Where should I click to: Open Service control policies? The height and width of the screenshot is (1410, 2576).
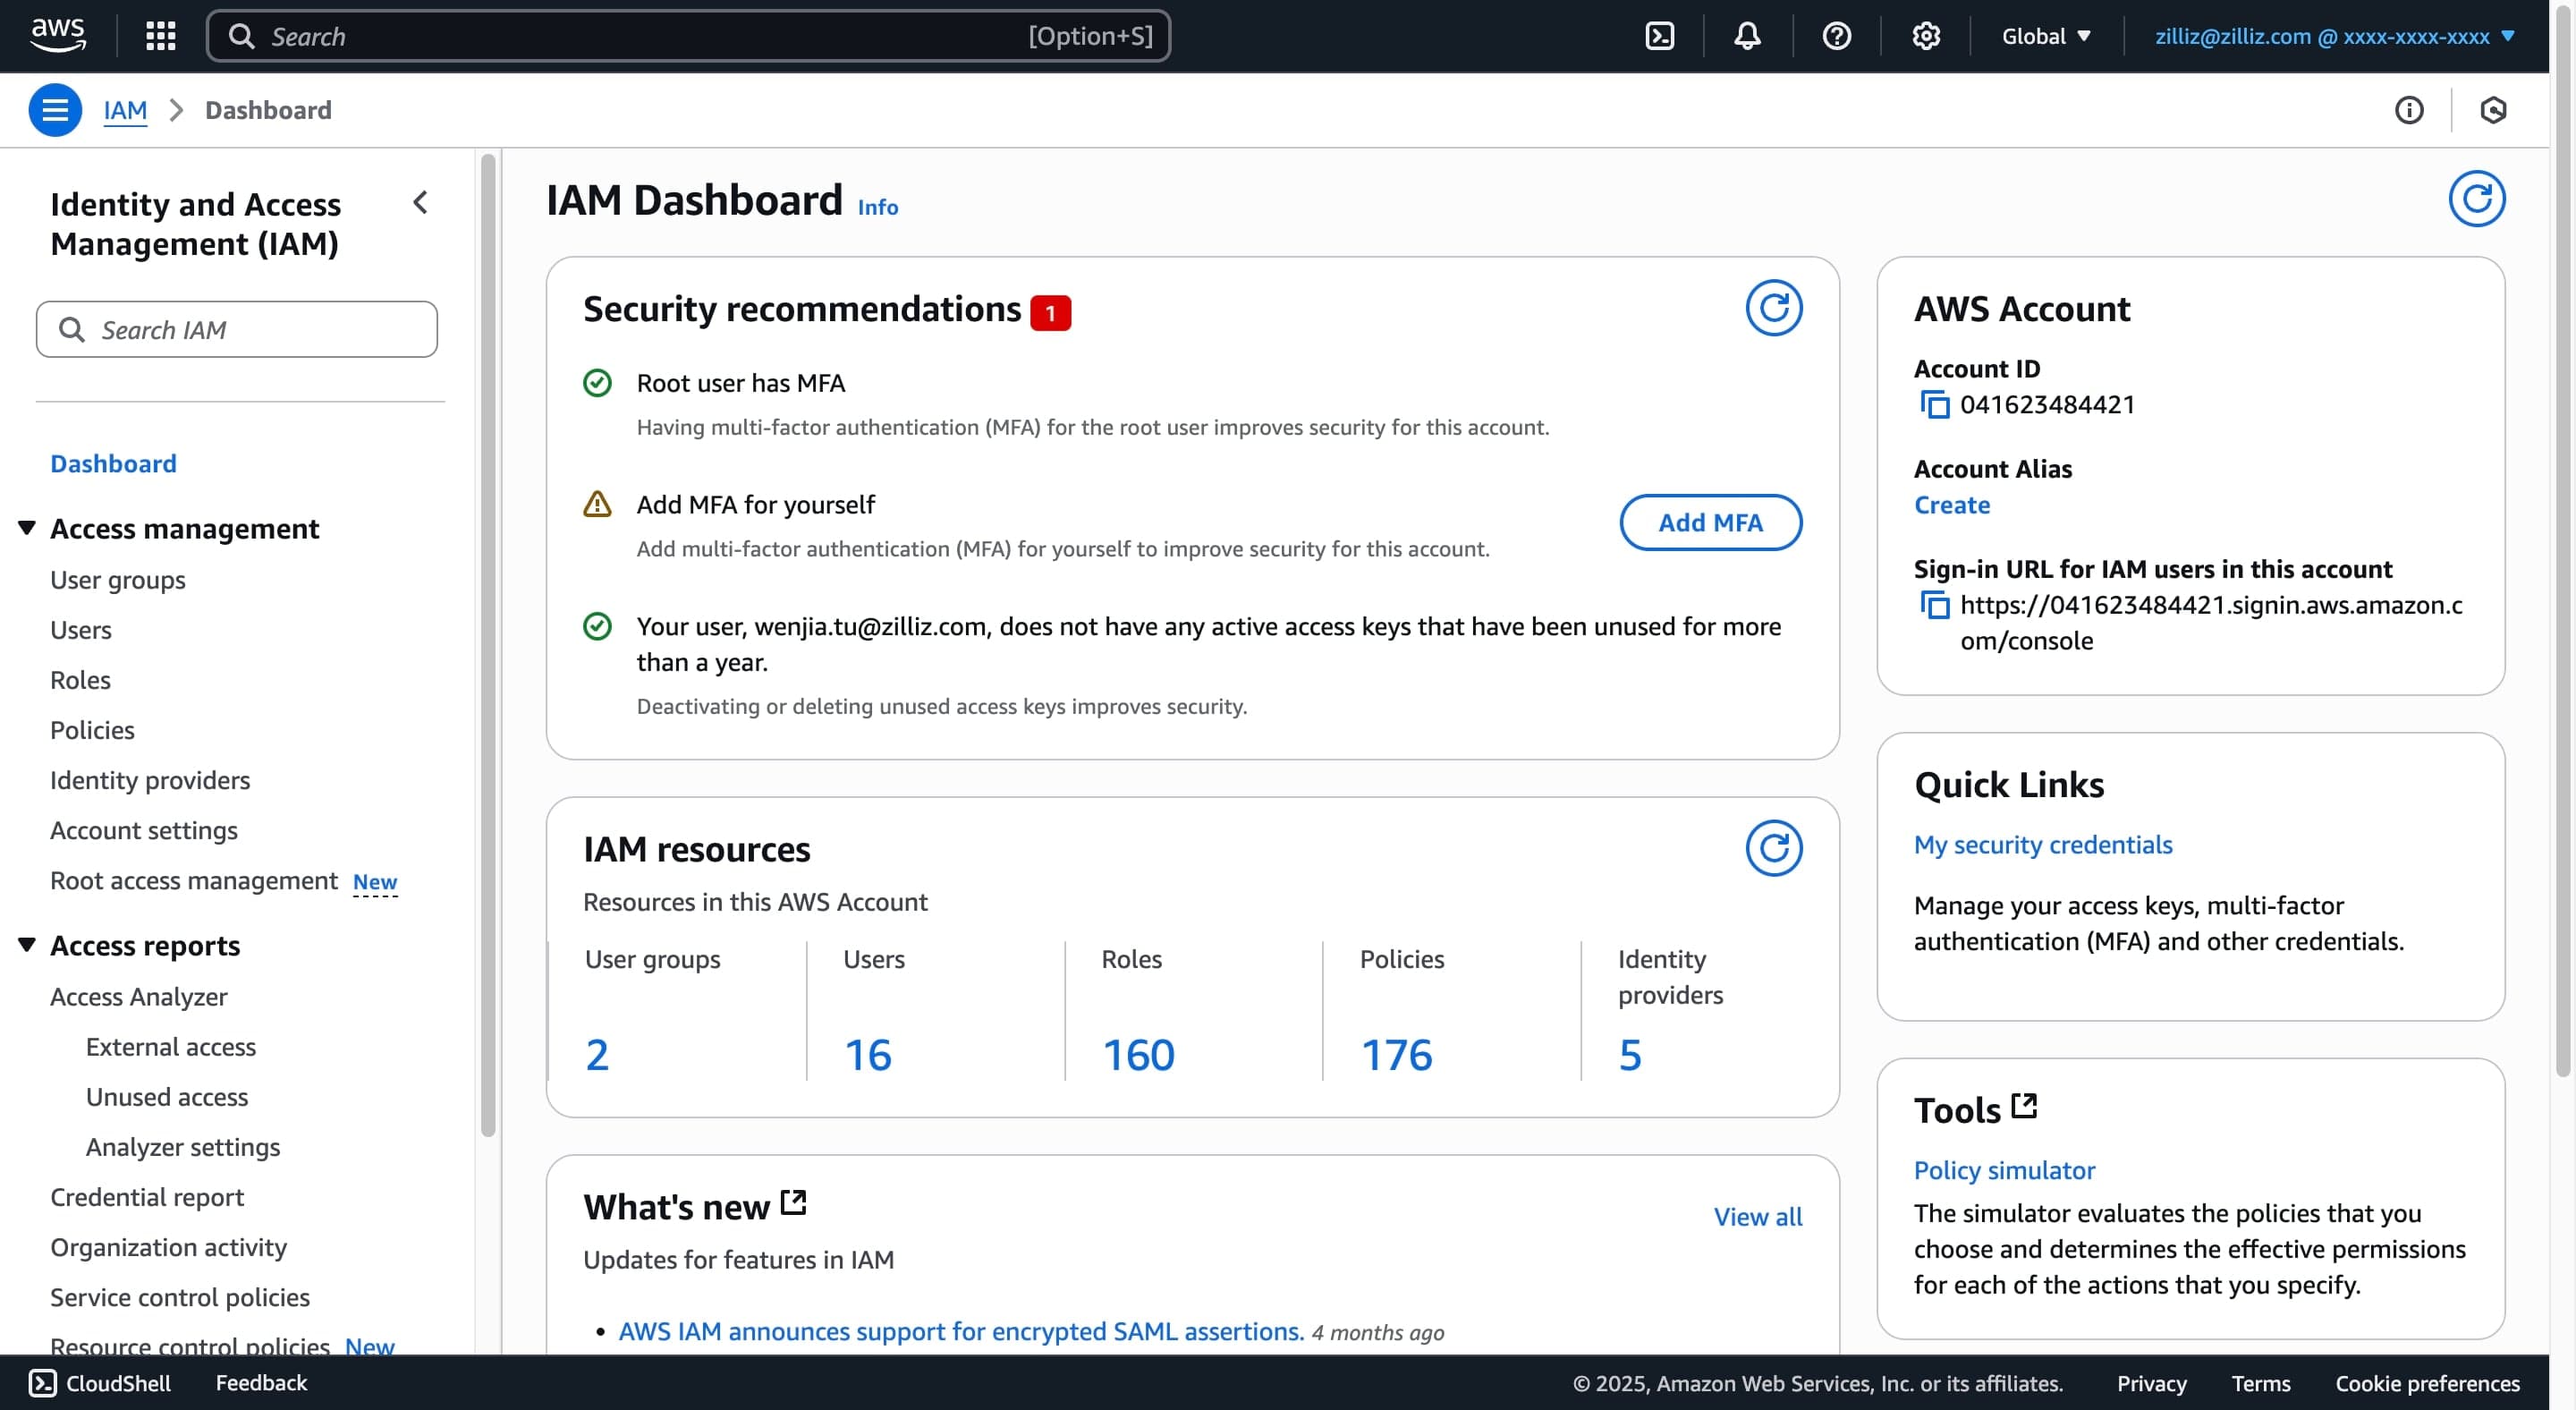pos(180,1297)
